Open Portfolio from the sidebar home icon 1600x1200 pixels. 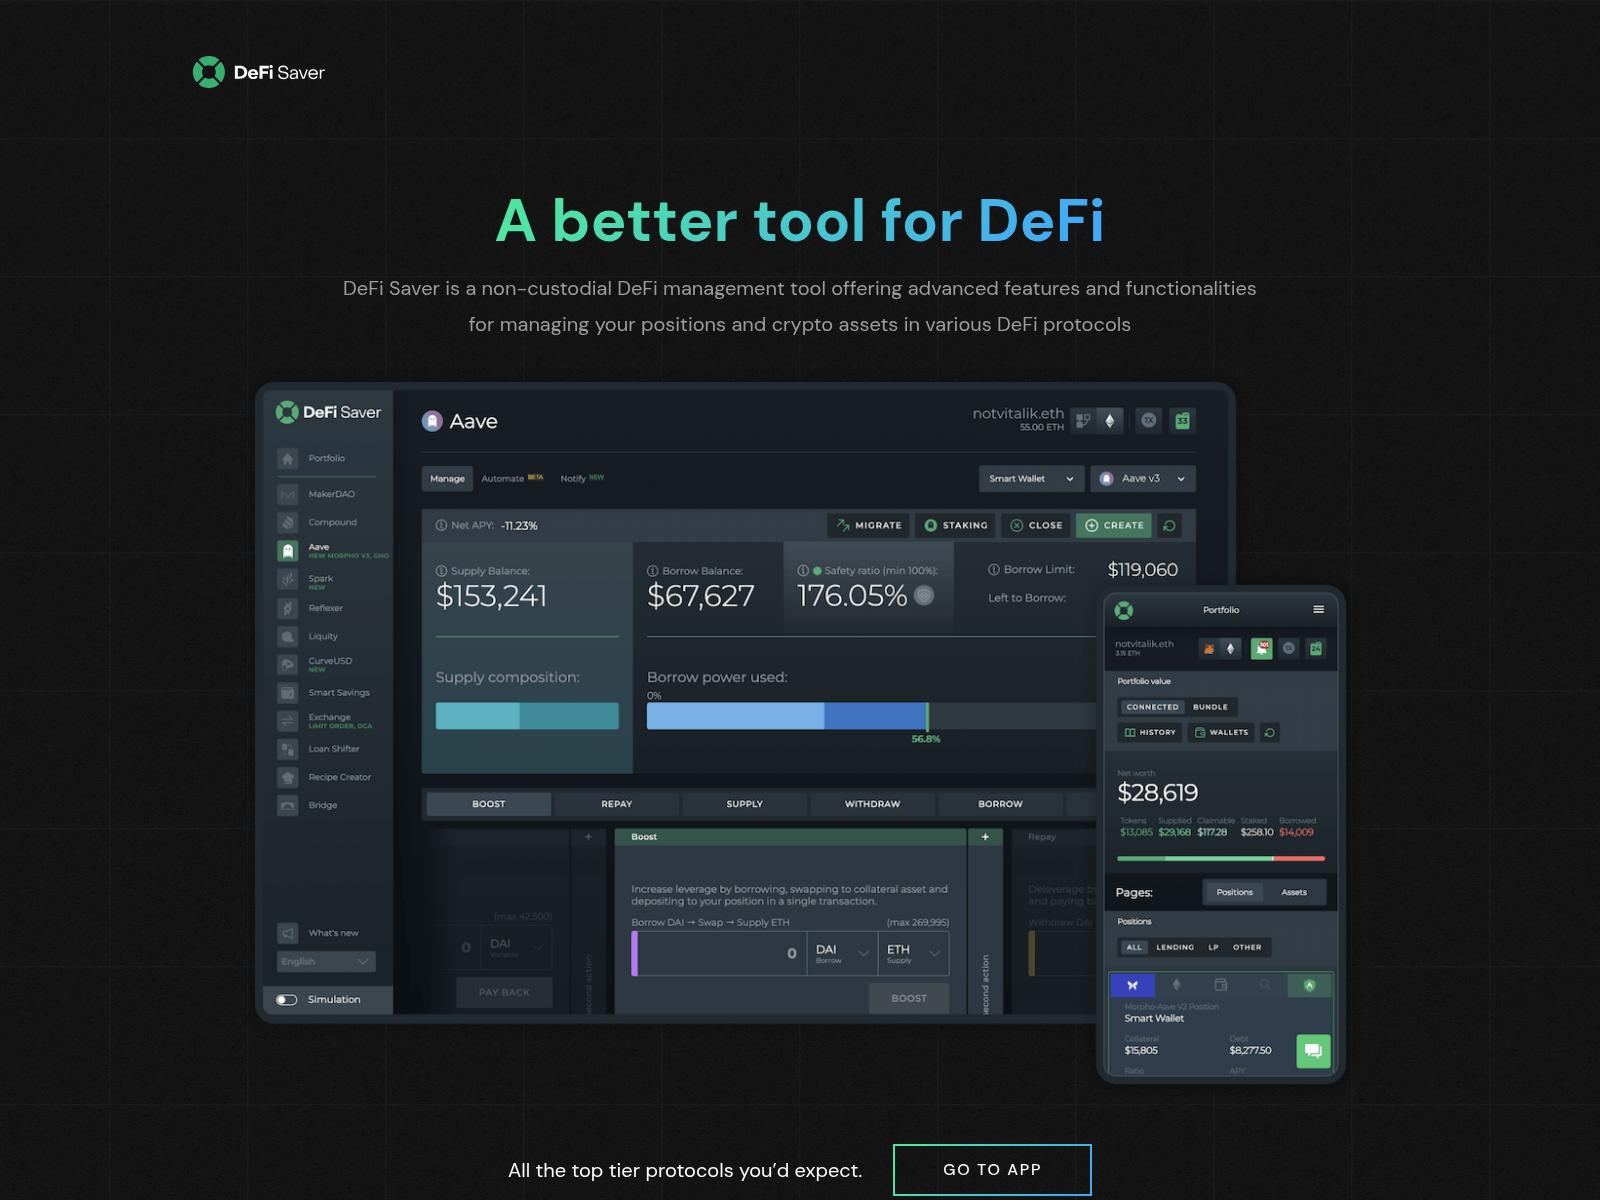(288, 459)
